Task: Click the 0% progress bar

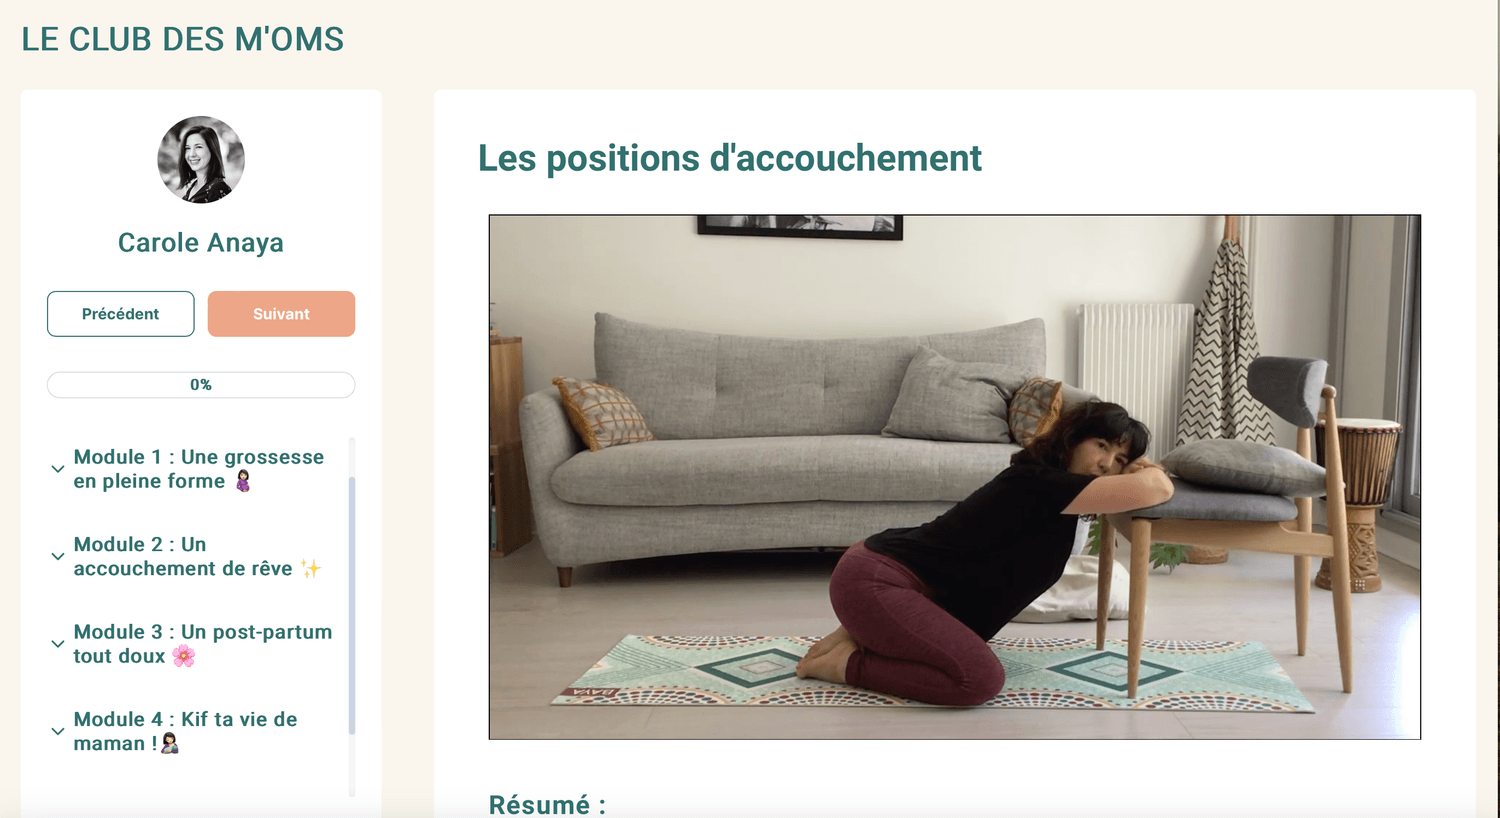Action: [x=201, y=385]
